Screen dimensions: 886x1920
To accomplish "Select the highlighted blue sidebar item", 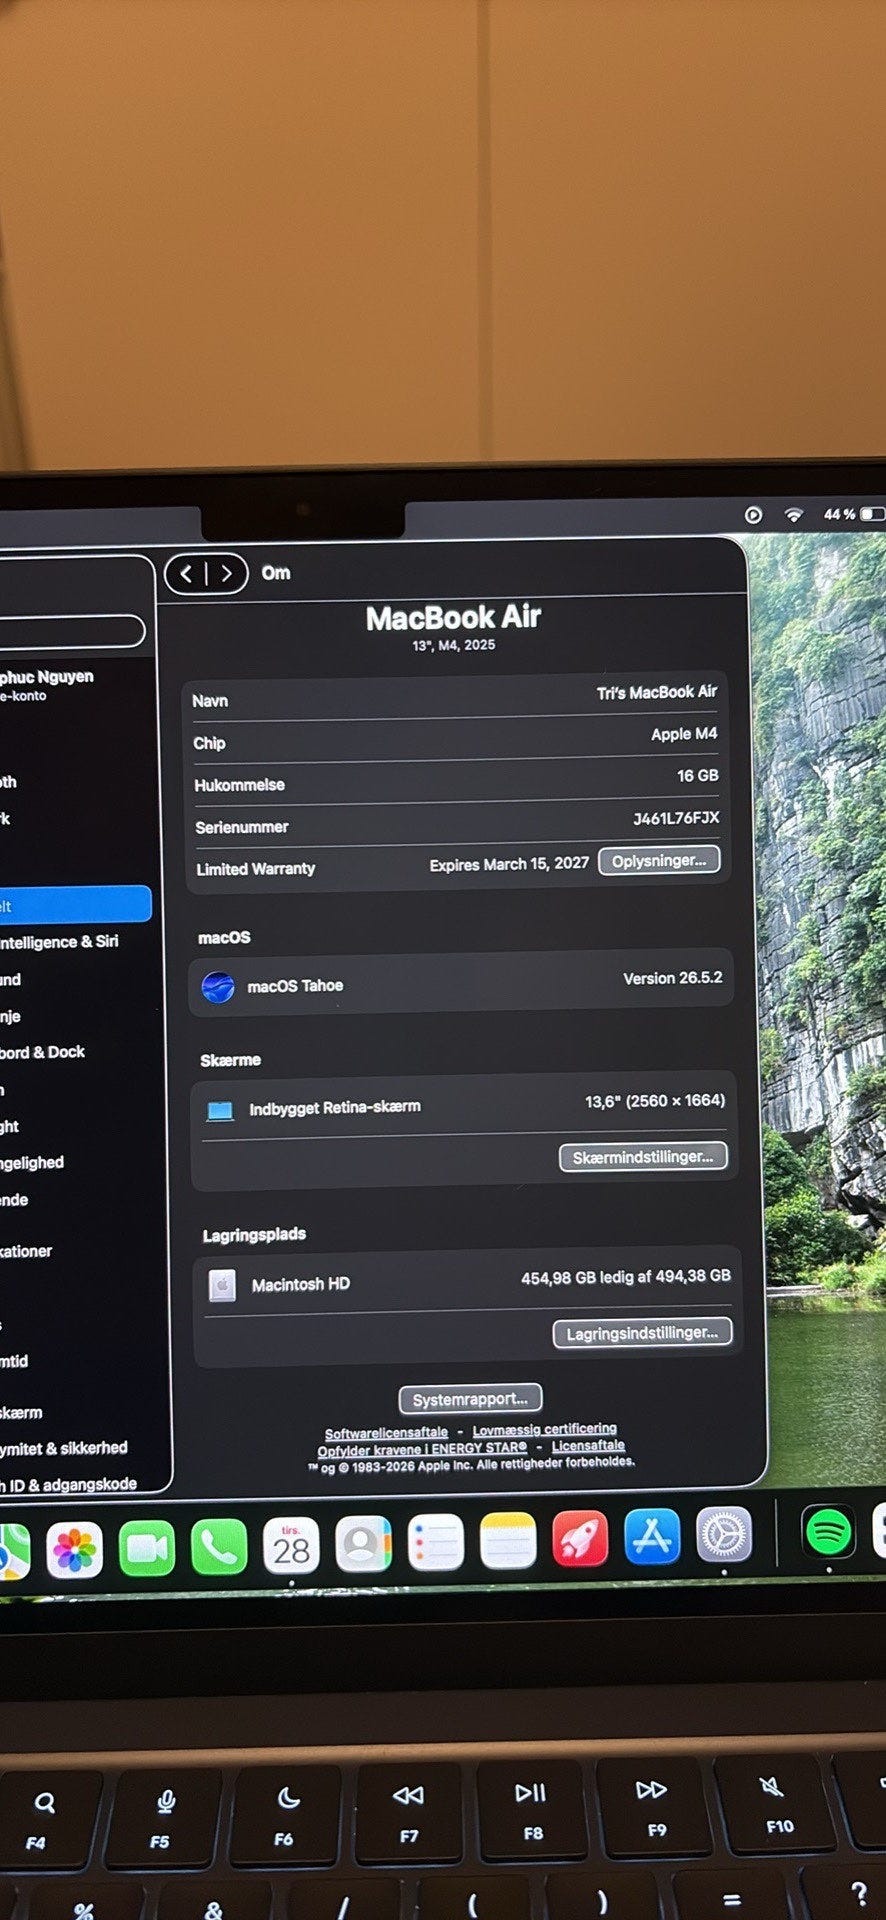I will point(75,905).
